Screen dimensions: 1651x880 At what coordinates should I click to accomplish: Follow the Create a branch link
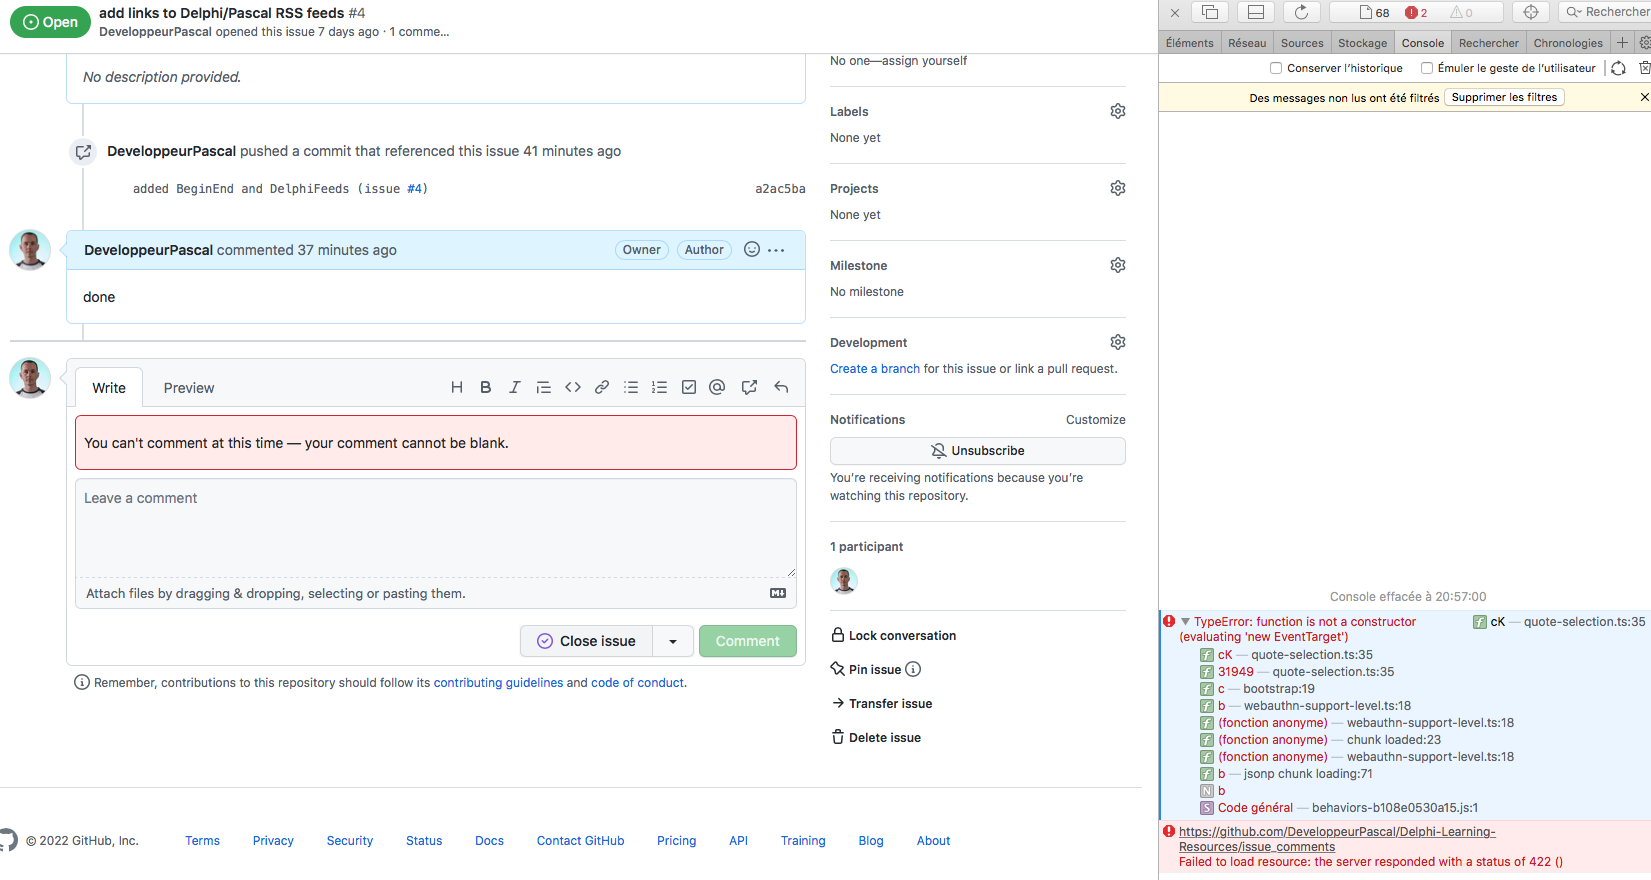coord(875,369)
